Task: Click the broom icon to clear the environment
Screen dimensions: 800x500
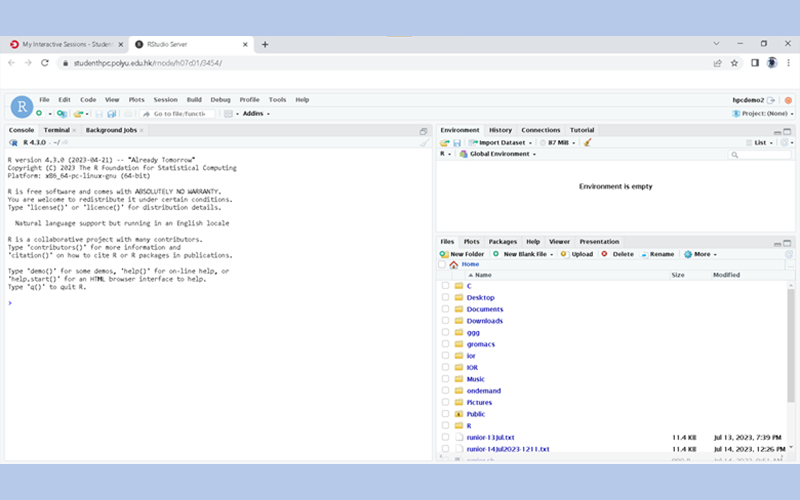Action: (588, 143)
